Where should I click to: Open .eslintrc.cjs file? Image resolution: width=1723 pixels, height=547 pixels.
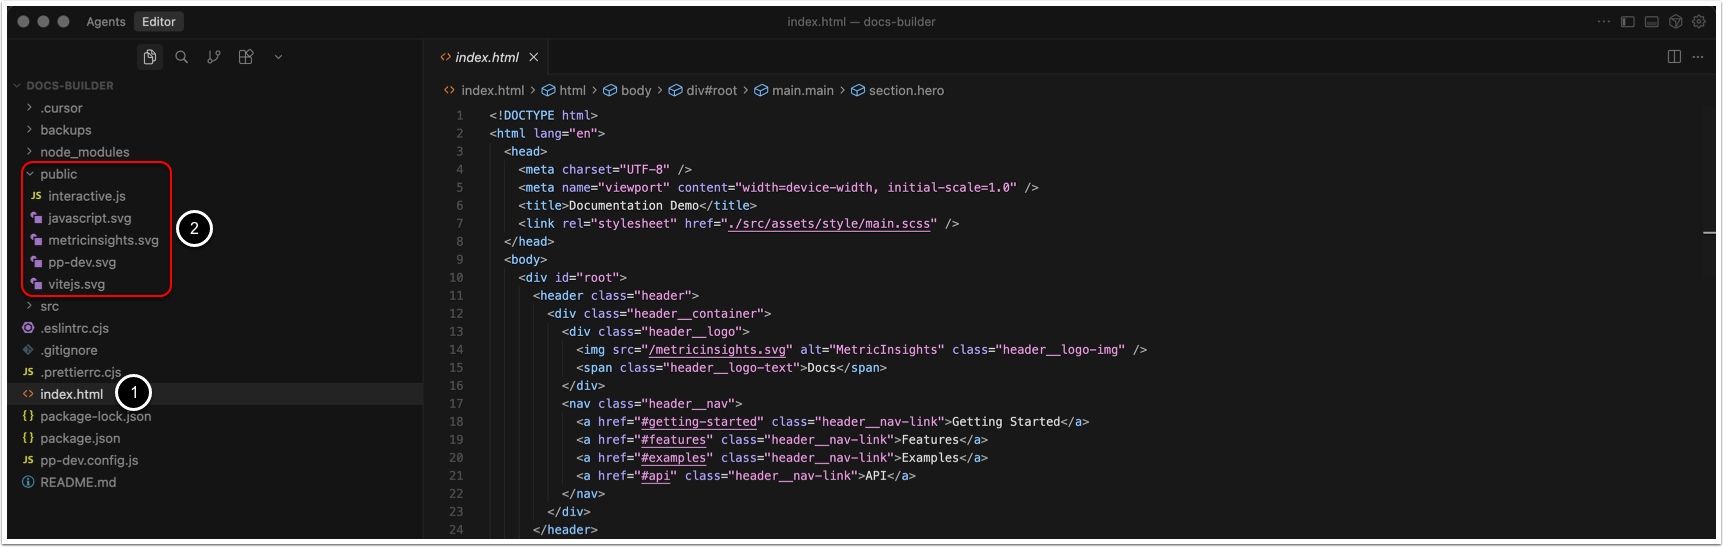(74, 328)
